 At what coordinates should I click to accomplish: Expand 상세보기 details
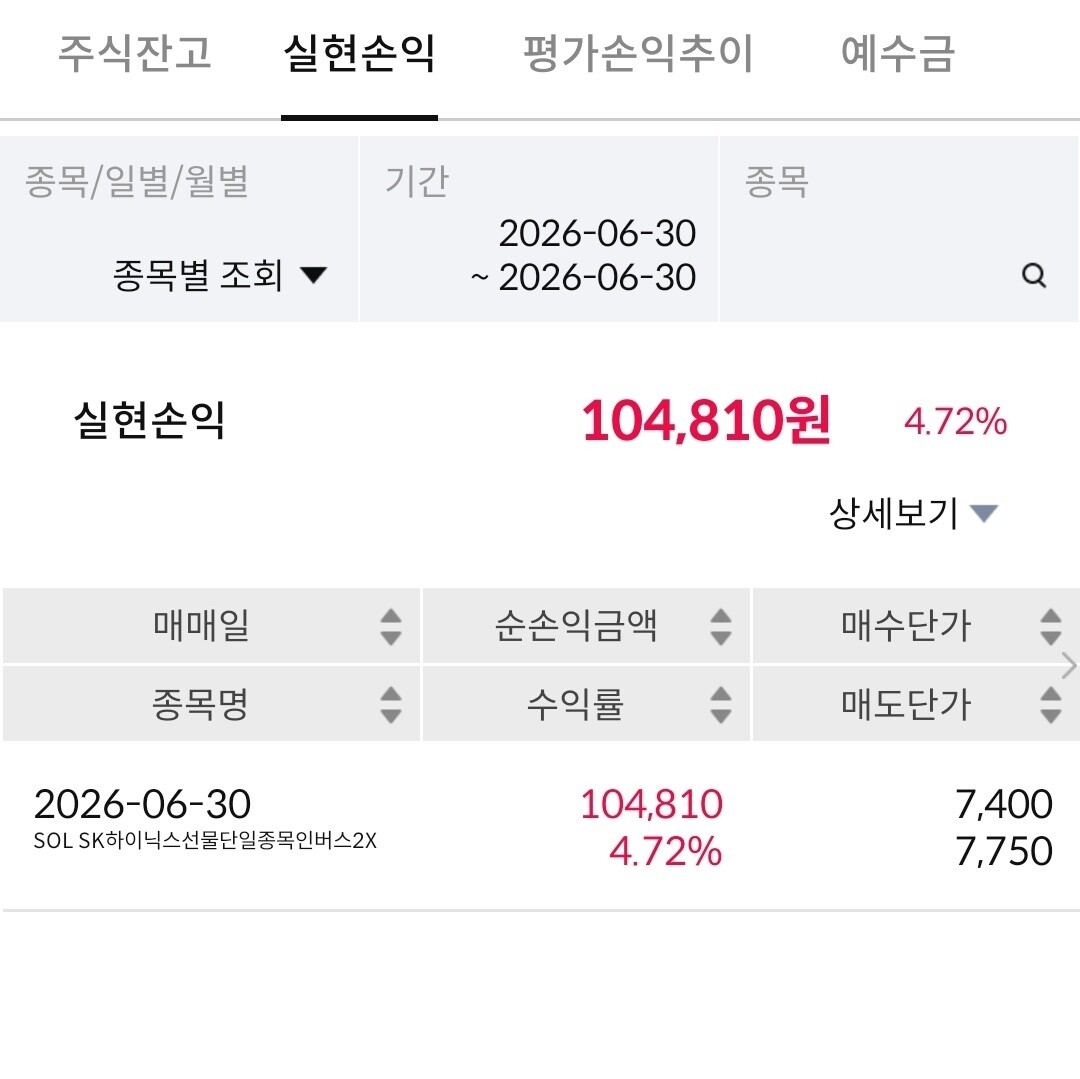[x=913, y=513]
